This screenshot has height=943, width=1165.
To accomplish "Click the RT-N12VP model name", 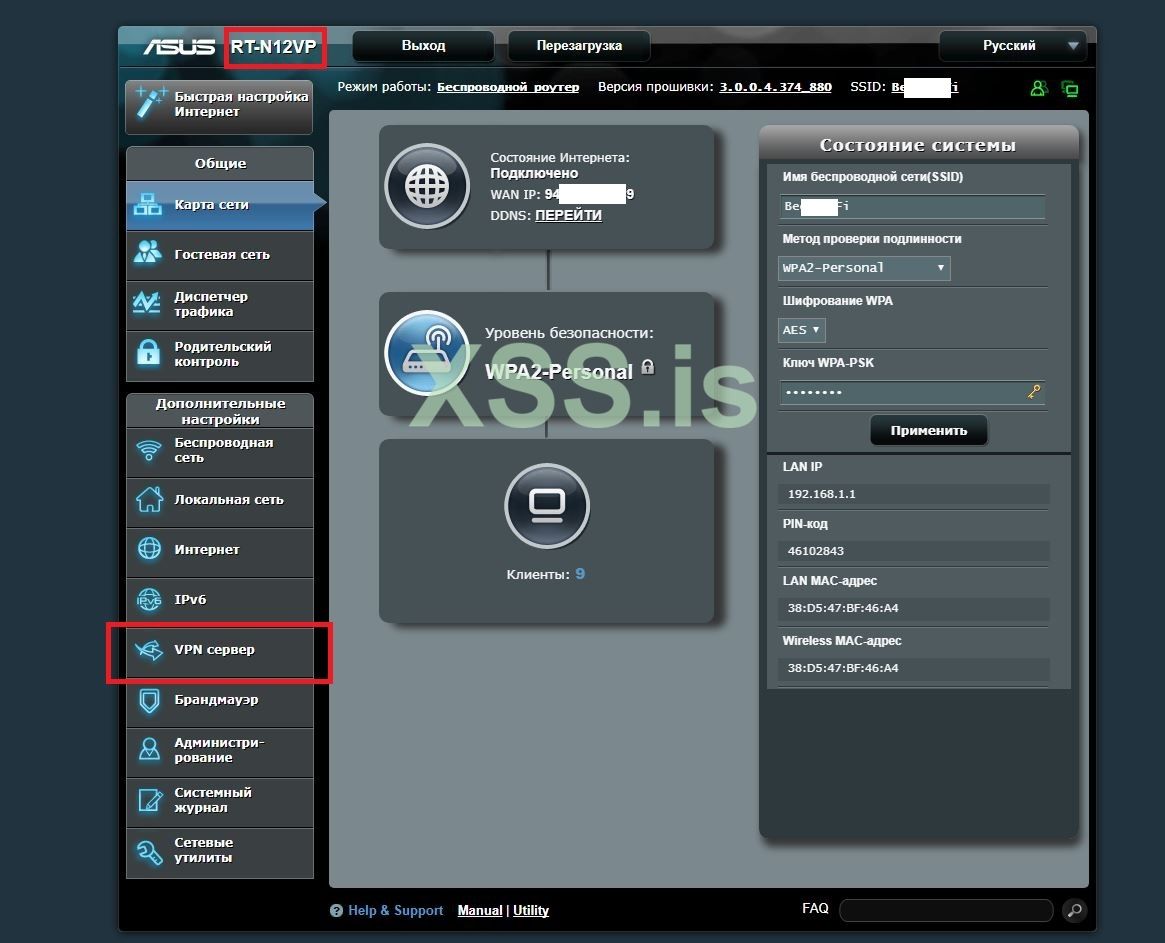I will coord(273,47).
